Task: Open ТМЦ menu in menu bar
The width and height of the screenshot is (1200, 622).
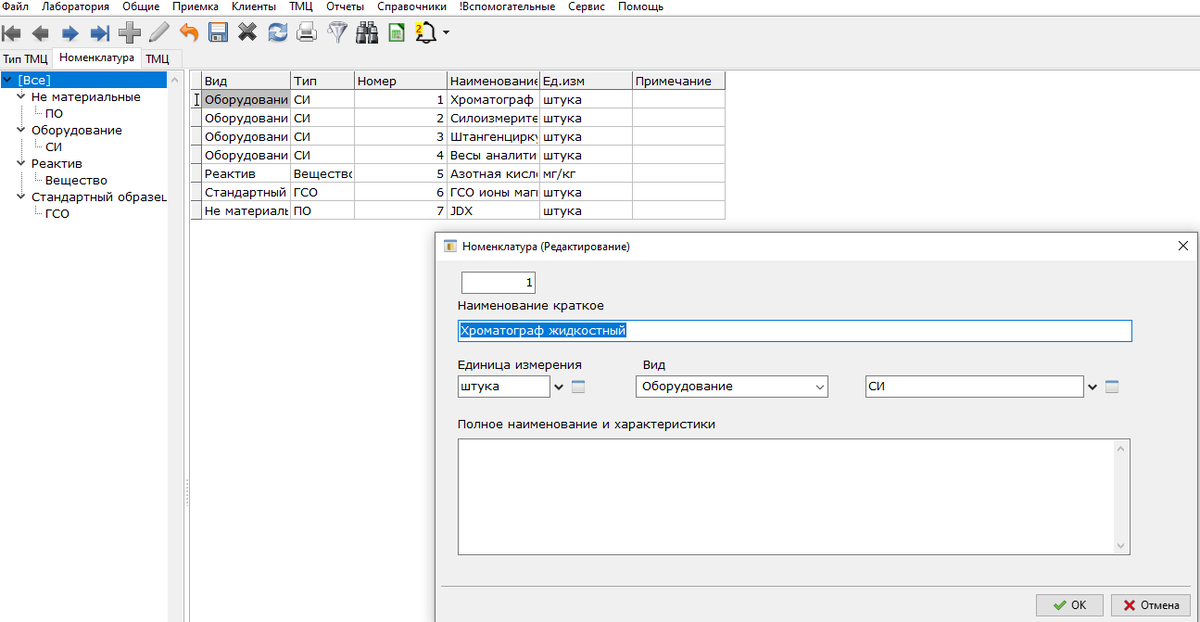Action: tap(301, 6)
